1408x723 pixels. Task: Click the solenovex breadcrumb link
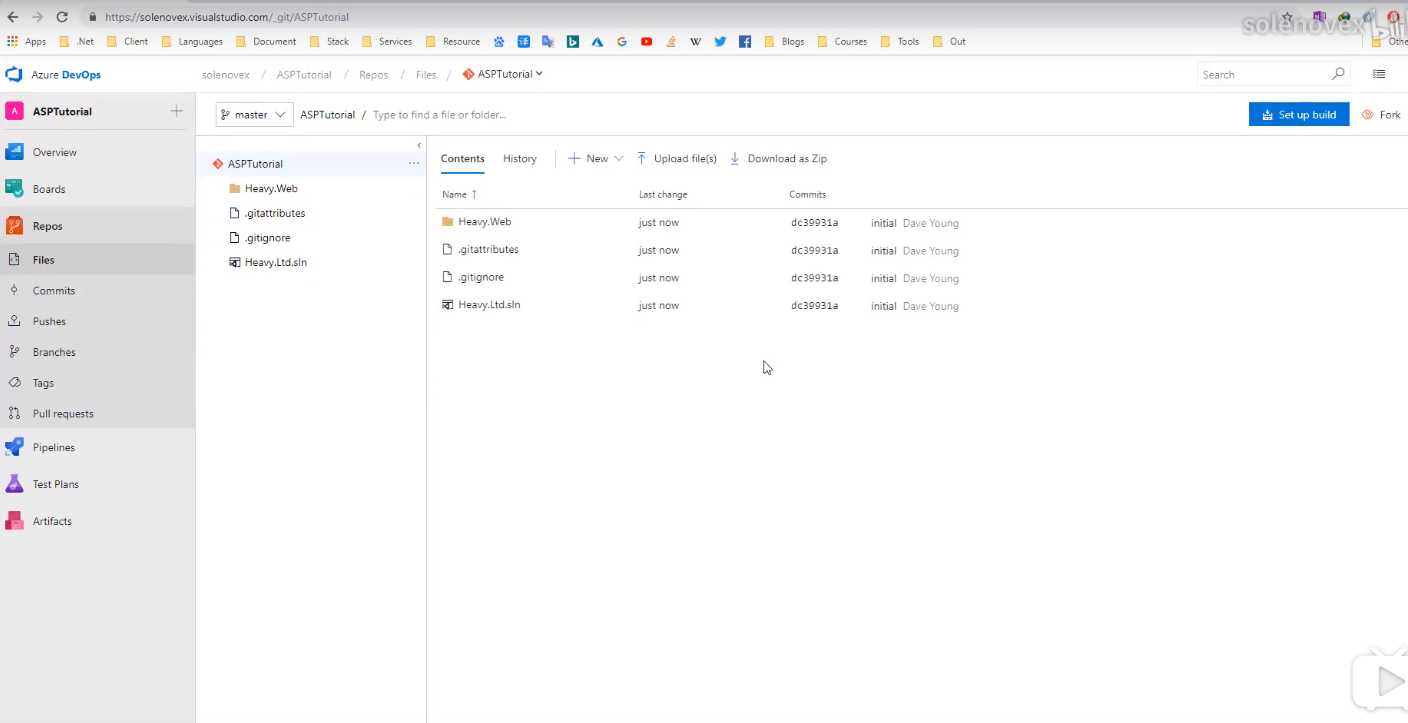click(225, 74)
